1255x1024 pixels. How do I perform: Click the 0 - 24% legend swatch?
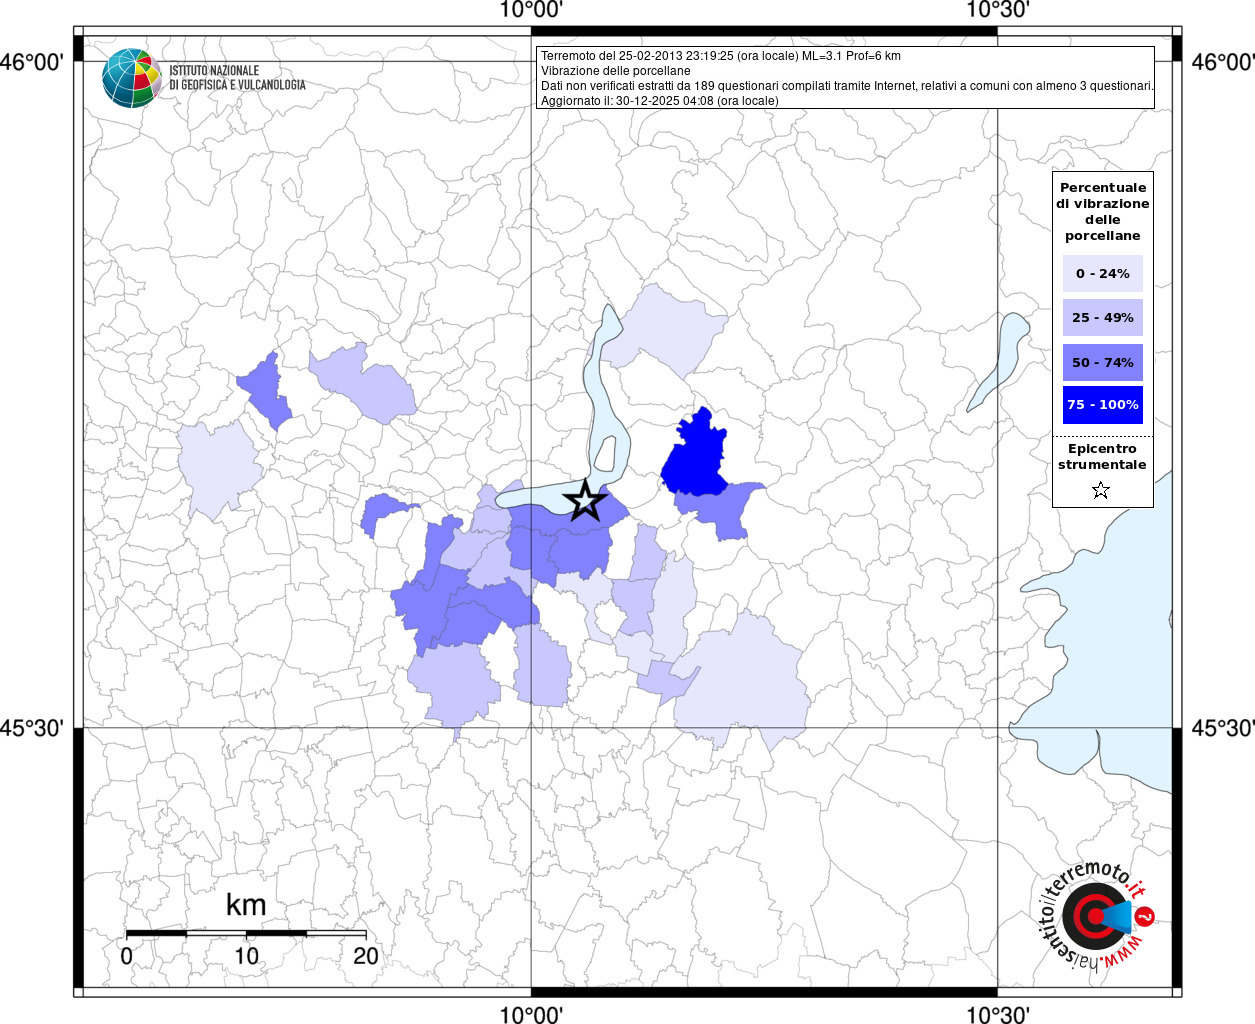[x=1102, y=273]
